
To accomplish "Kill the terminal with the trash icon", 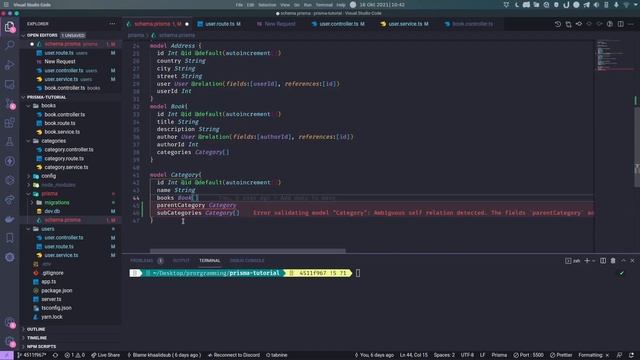I will [613, 260].
